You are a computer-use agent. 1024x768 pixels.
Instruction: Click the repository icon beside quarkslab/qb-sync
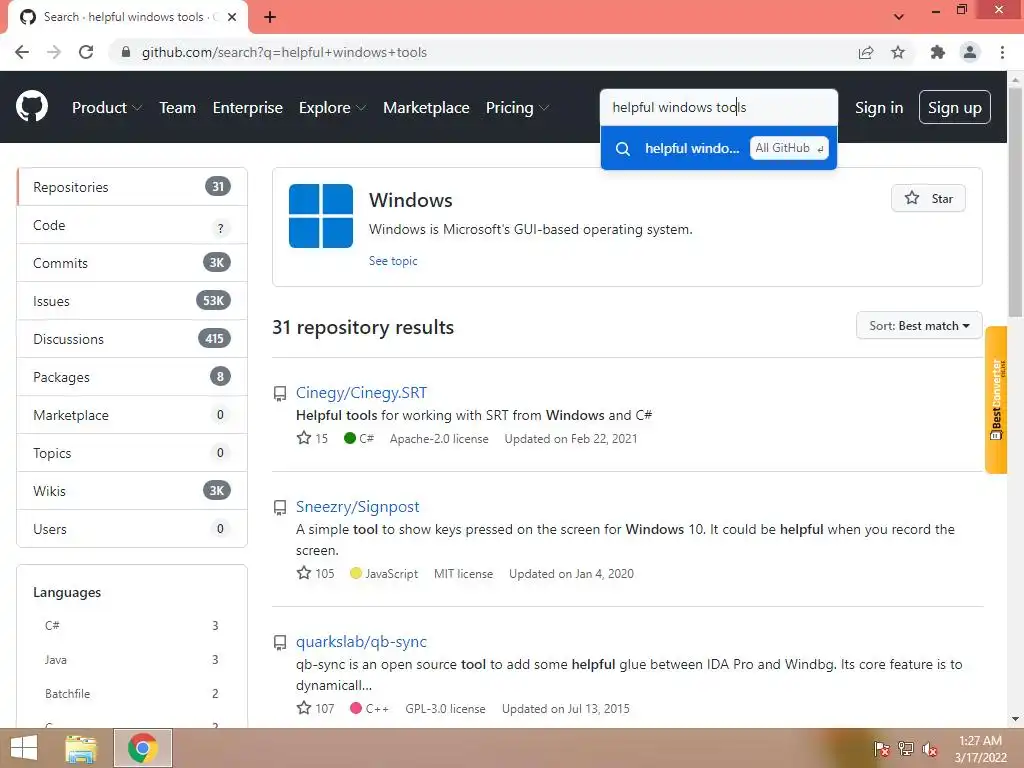point(280,643)
